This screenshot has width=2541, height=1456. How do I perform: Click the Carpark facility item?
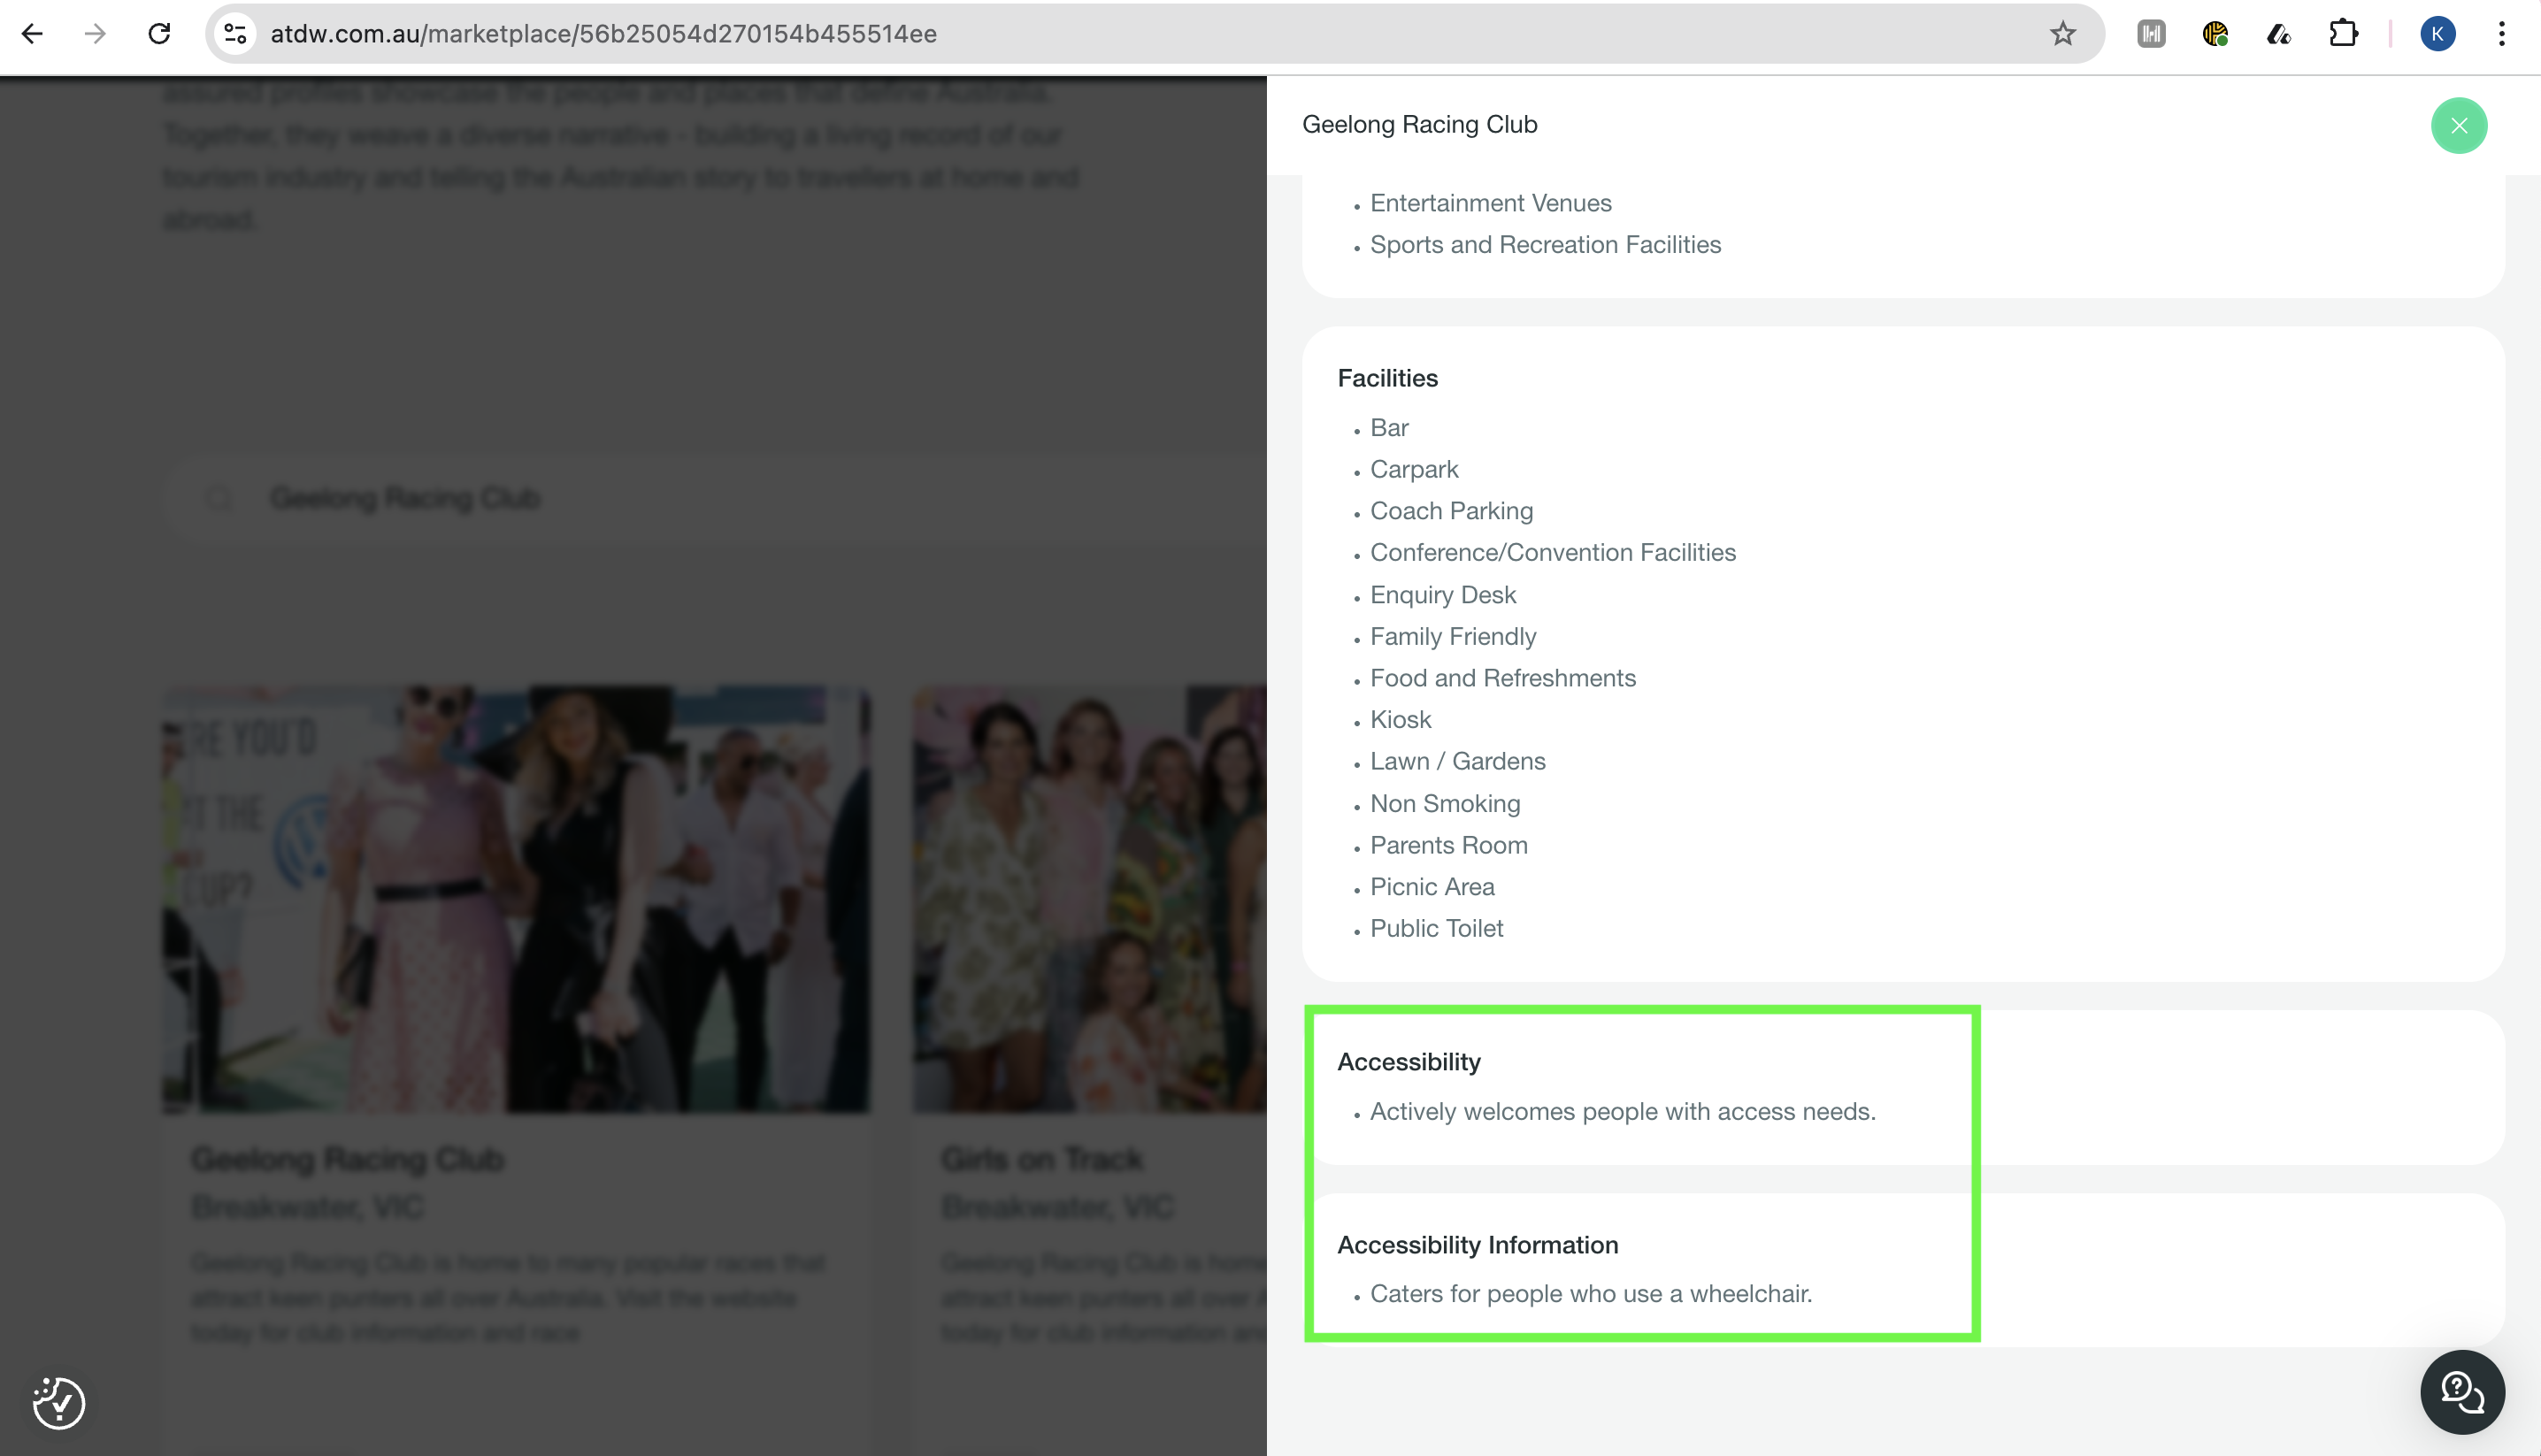point(1414,469)
